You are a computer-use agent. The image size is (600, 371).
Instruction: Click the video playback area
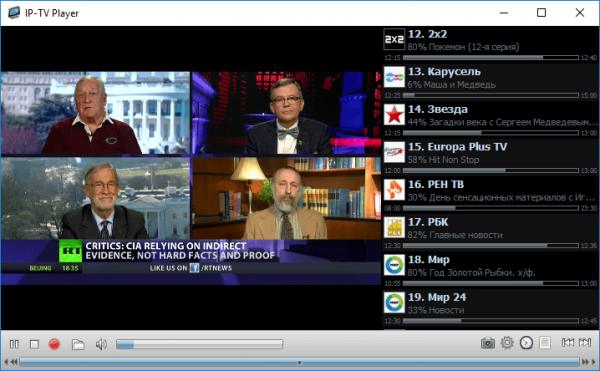(x=191, y=178)
